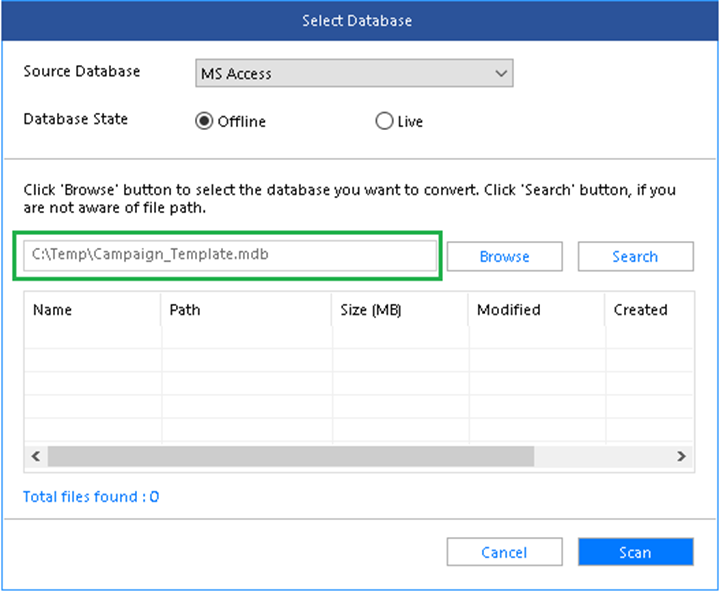Click the Browse button

(x=504, y=256)
